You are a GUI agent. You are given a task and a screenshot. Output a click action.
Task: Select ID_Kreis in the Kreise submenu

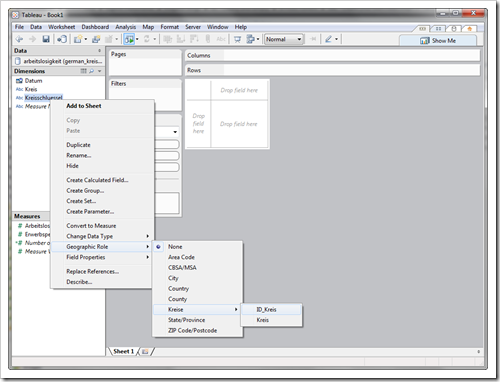coord(271,309)
